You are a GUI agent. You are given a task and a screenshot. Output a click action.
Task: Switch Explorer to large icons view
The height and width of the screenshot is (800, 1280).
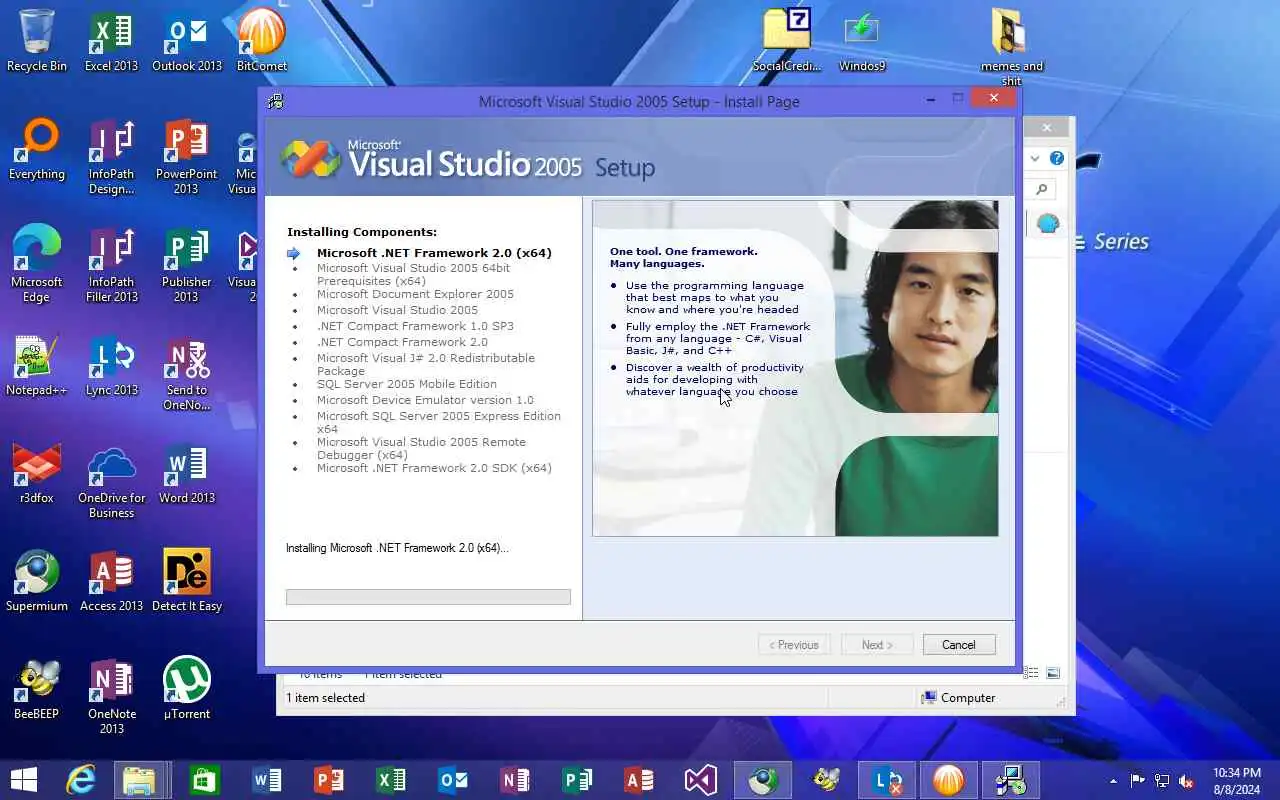1053,674
